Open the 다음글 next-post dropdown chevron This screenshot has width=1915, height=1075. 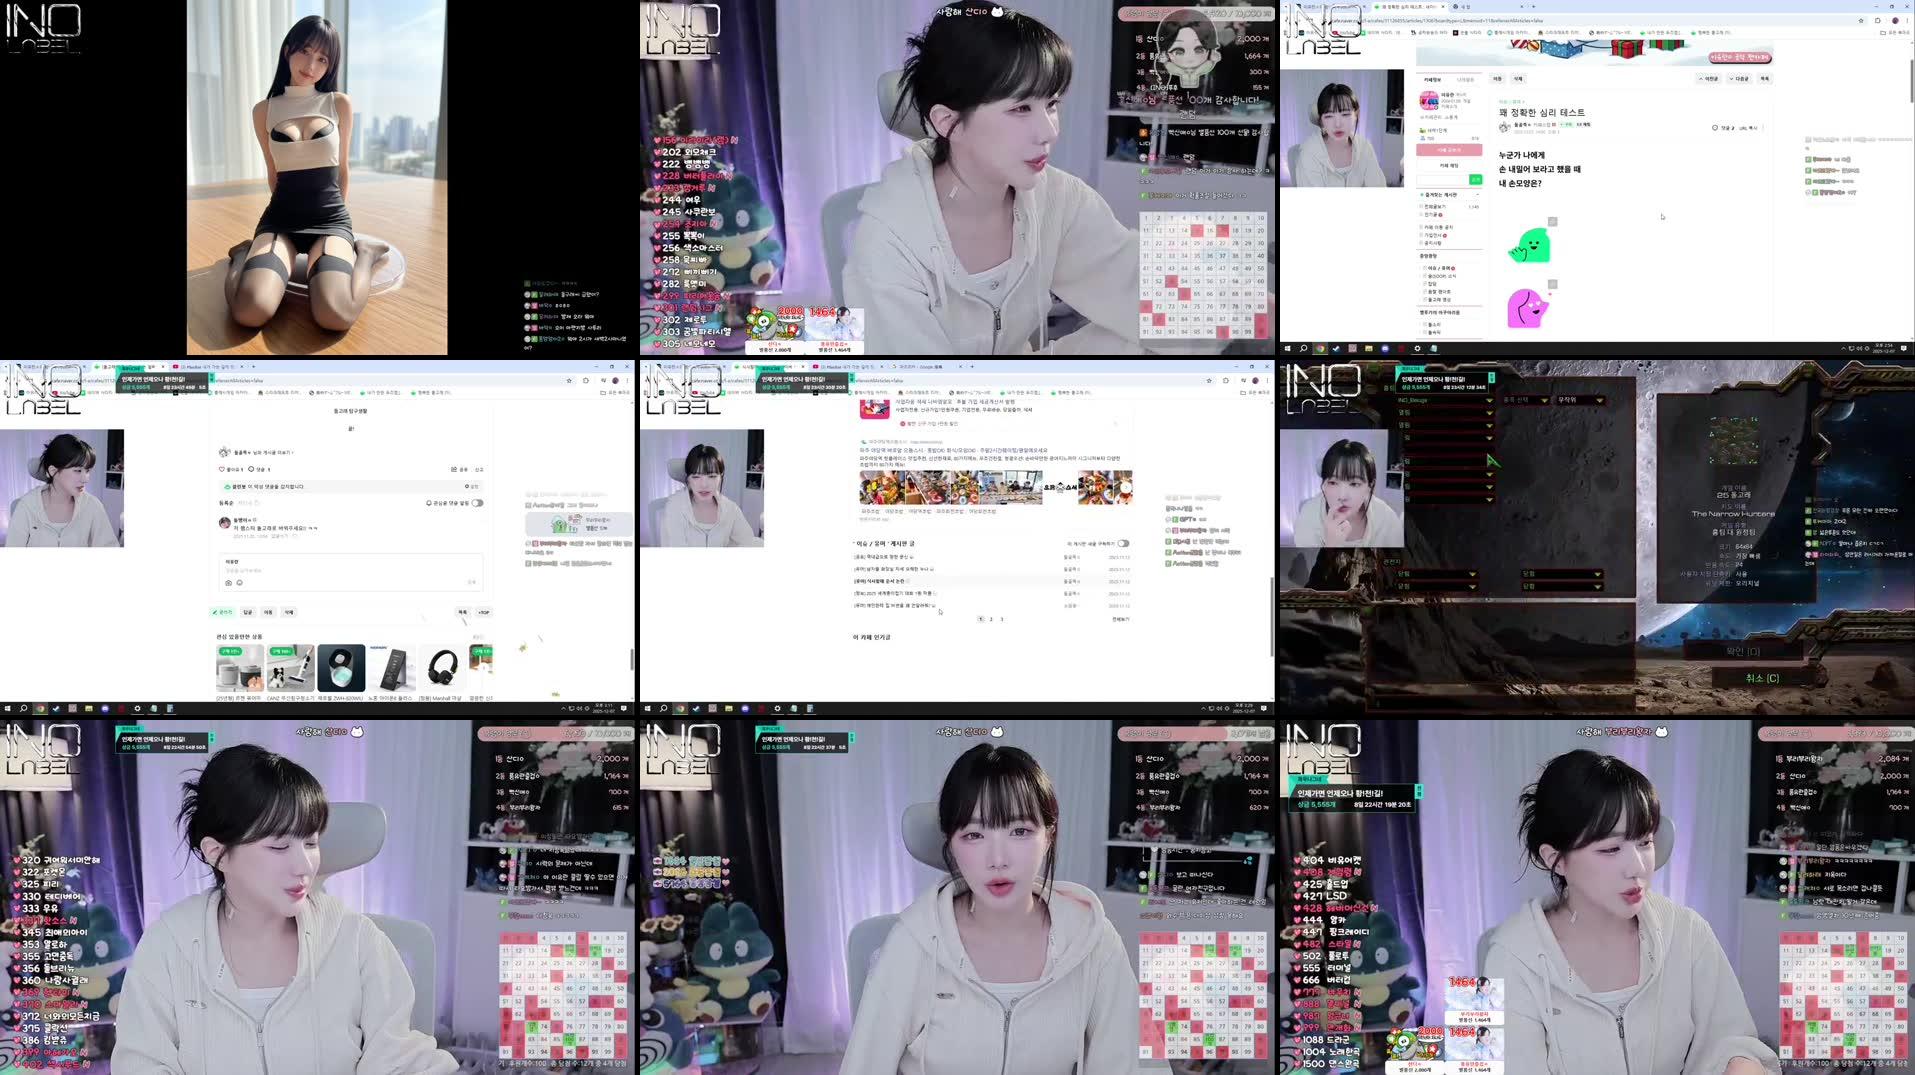coord(1730,79)
